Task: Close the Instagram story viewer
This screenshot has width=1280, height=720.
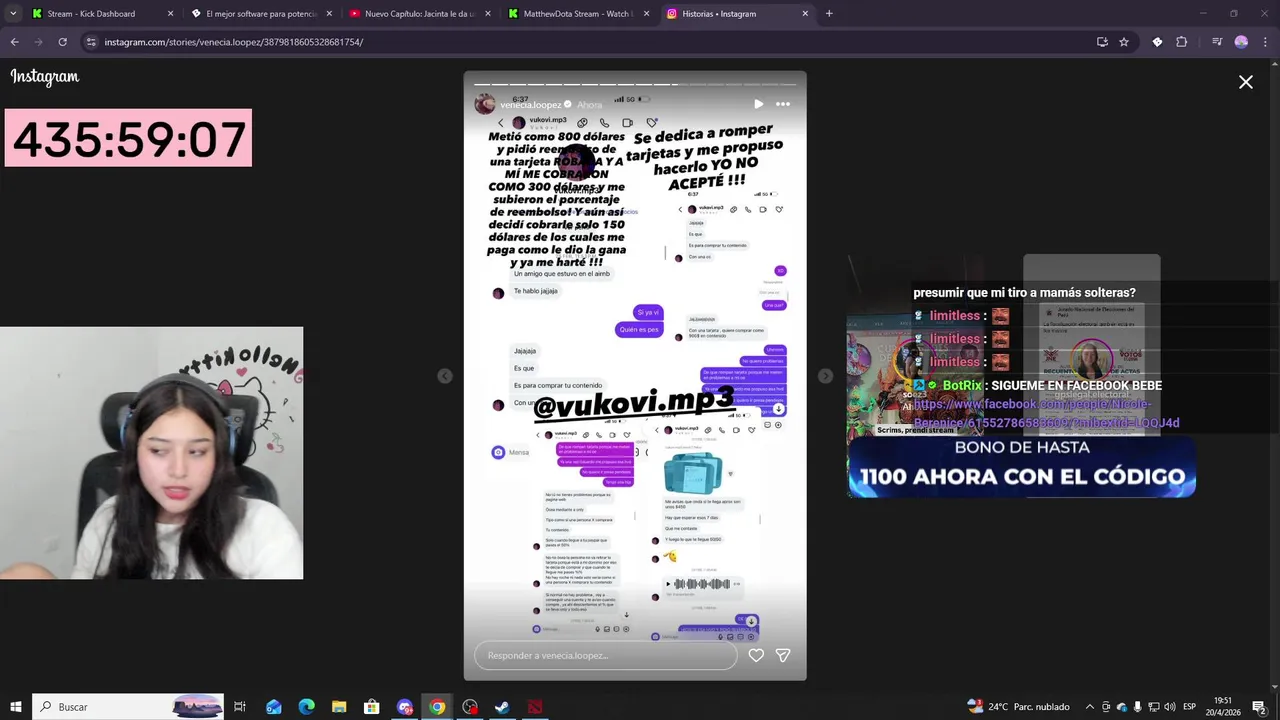Action: click(1245, 82)
